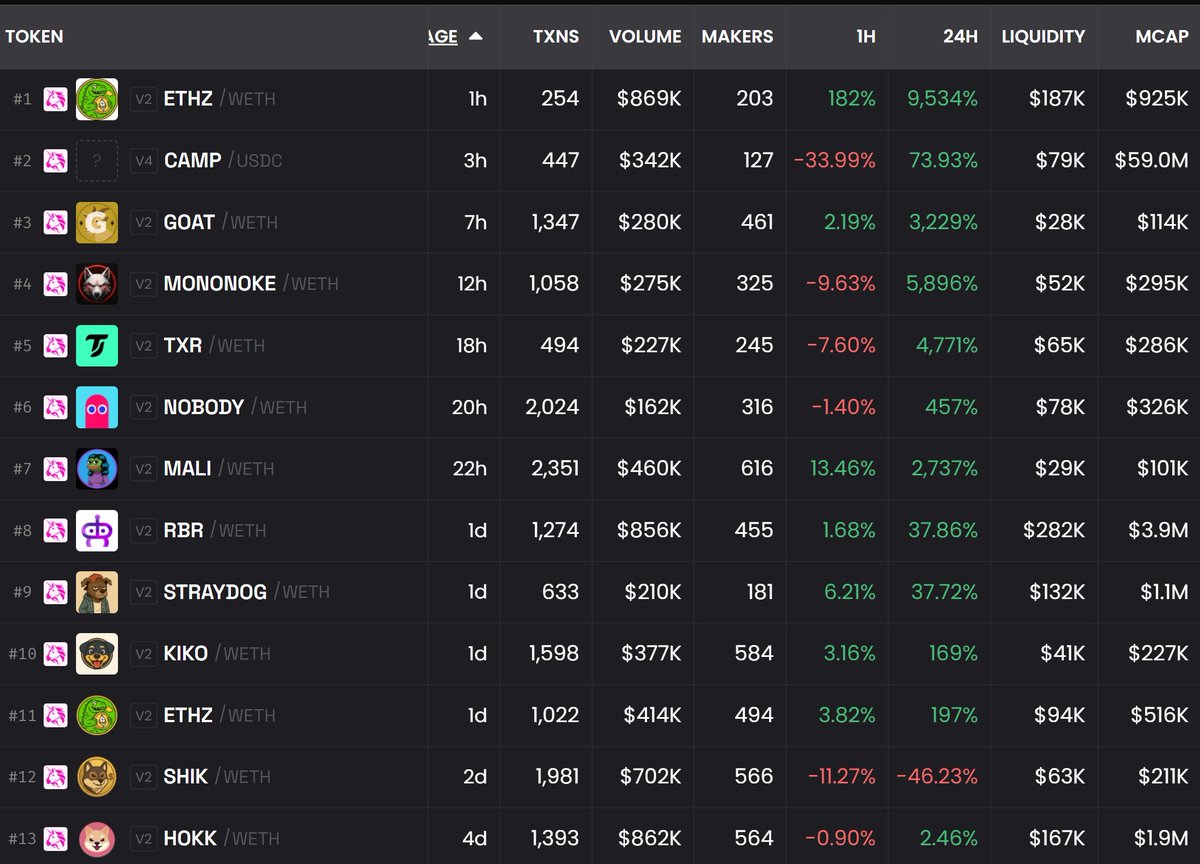Click the placeholder icon for CAMP token
The image size is (1200, 864).
click(97, 160)
